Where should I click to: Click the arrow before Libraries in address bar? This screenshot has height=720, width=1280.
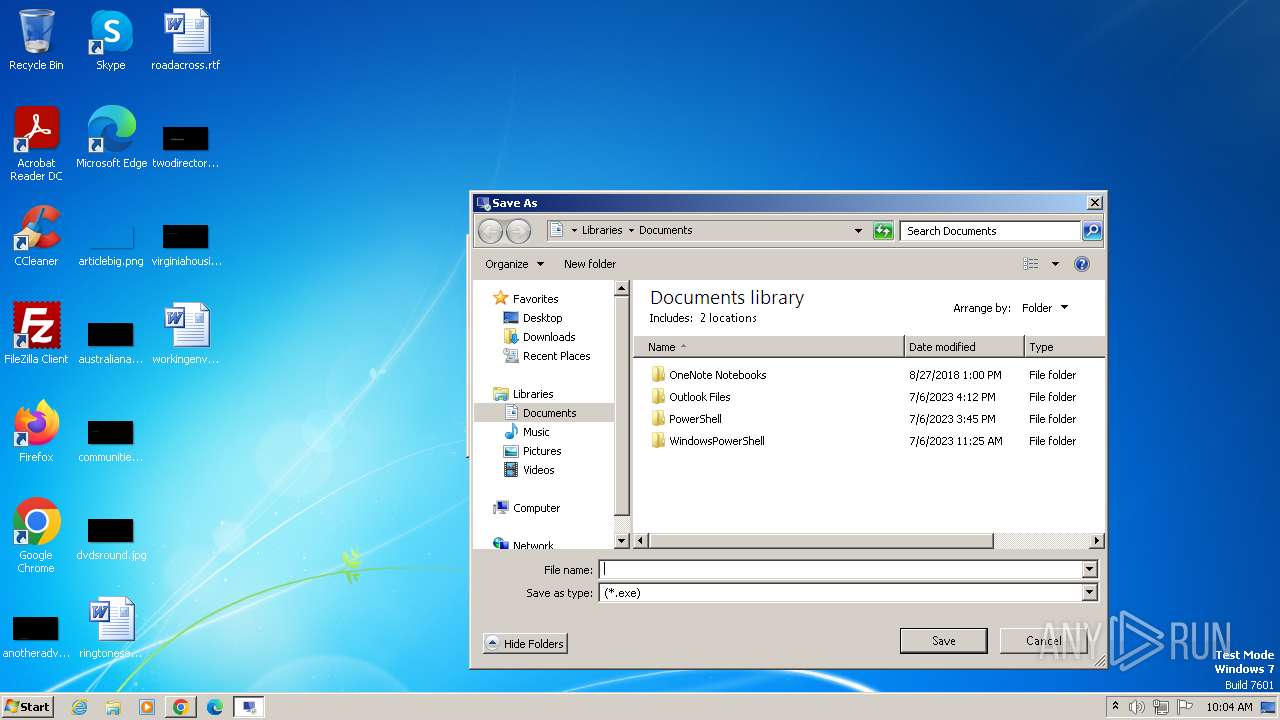click(x=573, y=230)
